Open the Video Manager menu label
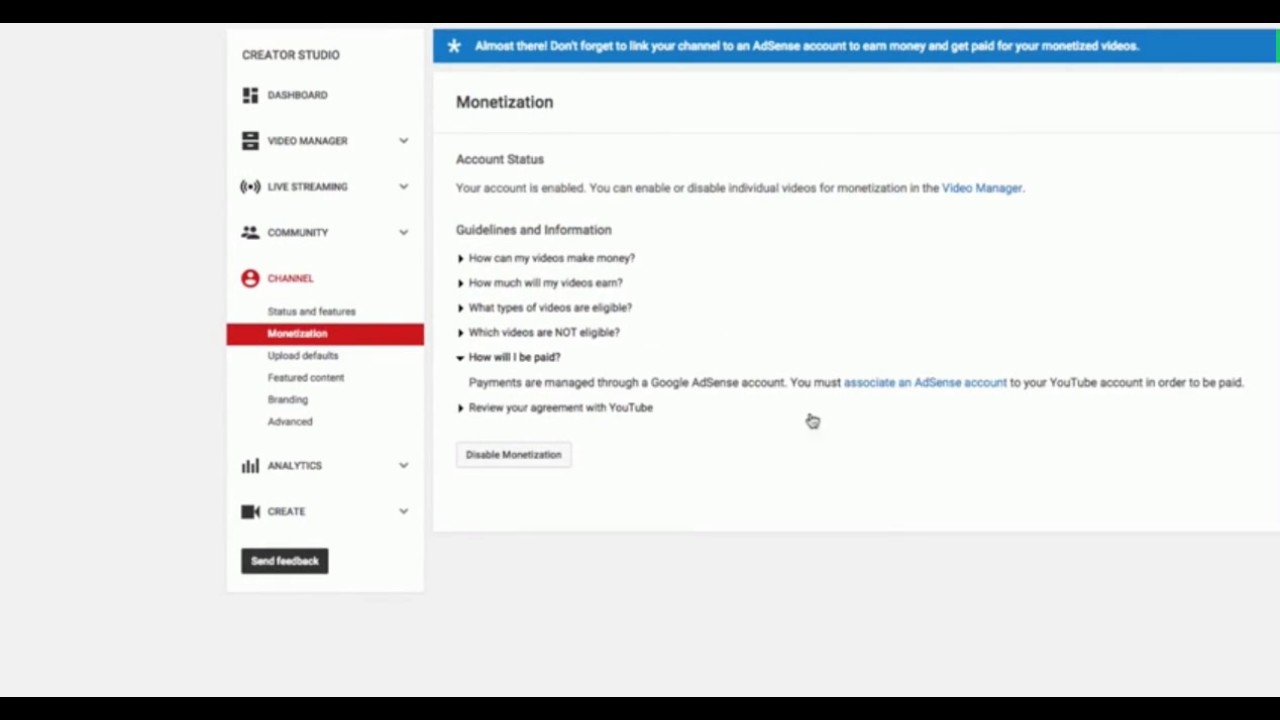The width and height of the screenshot is (1280, 720). (307, 141)
